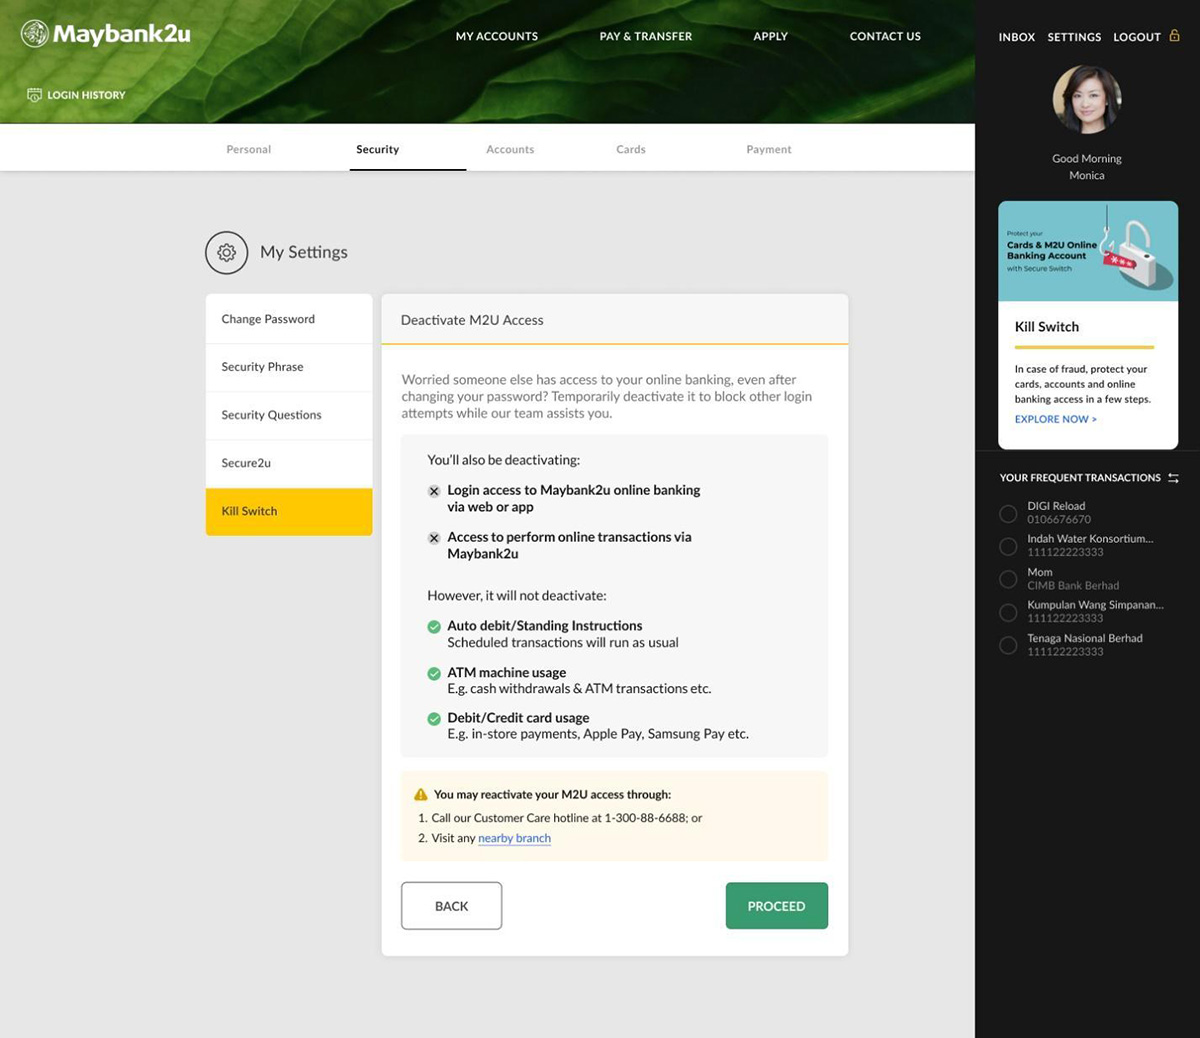1200x1038 pixels.
Task: Switch to the Security tab
Action: click(x=378, y=149)
